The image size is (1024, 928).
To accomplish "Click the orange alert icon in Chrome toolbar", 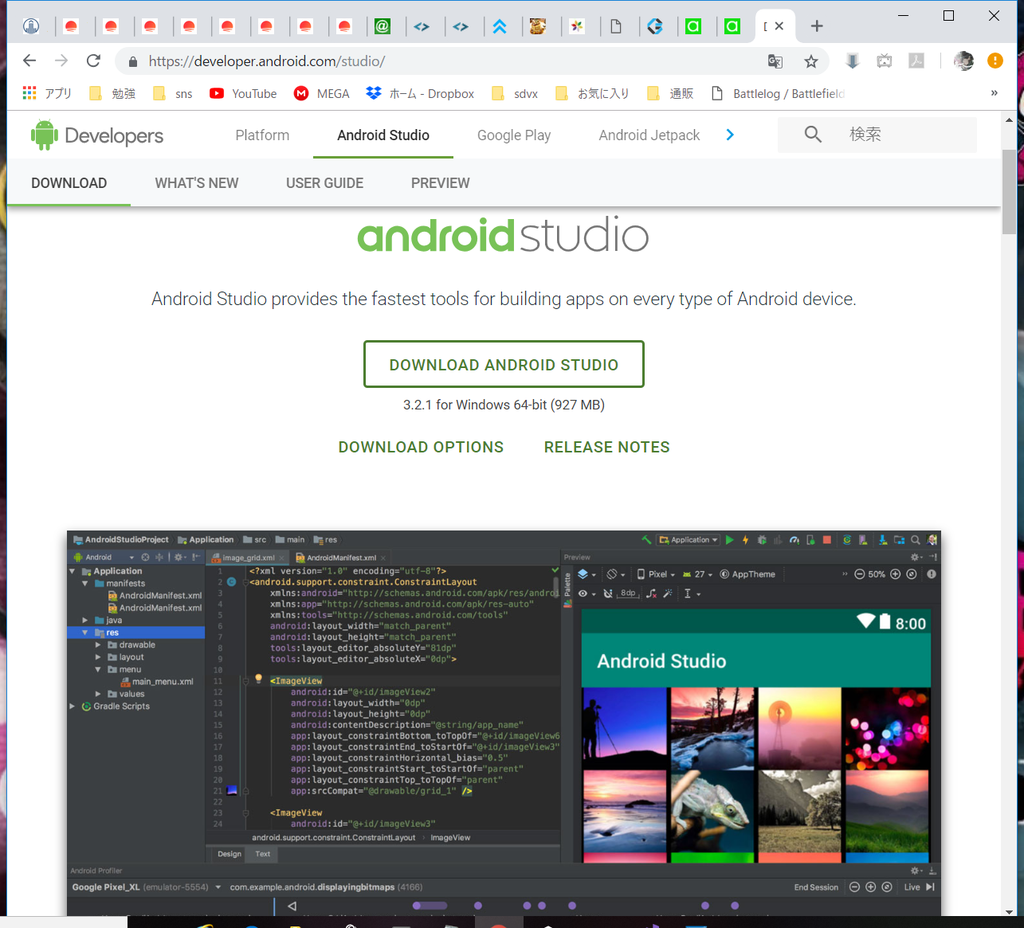I will [995, 61].
